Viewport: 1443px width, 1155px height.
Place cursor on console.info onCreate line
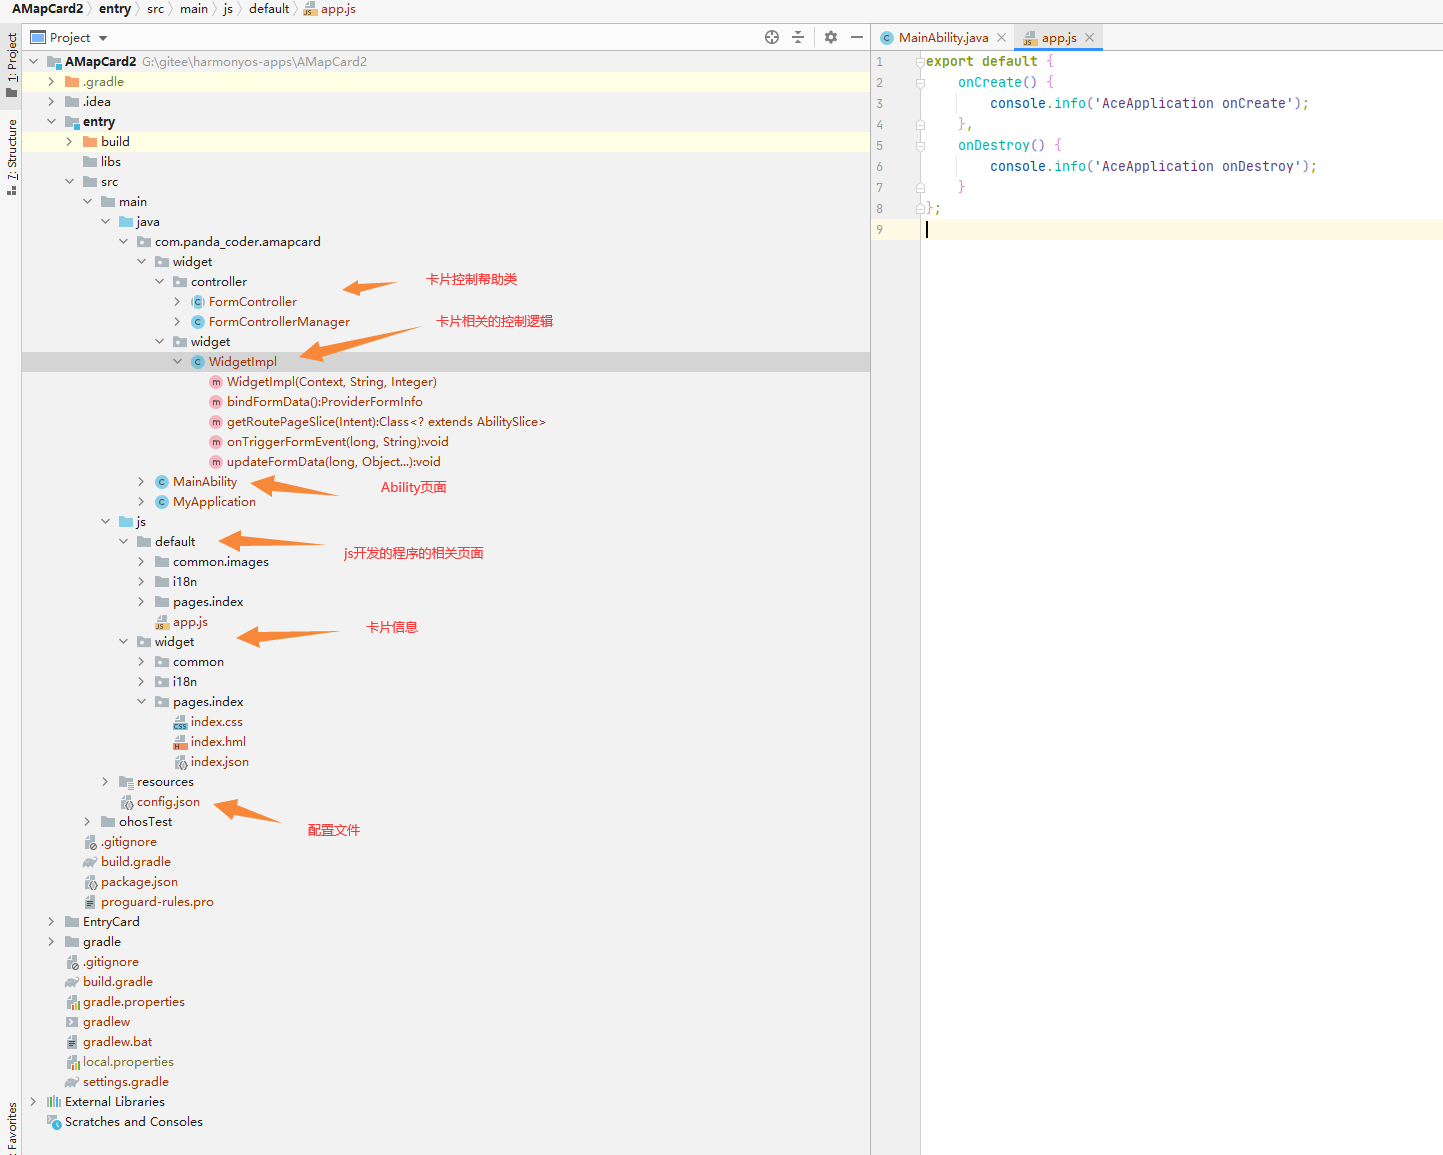point(1149,103)
